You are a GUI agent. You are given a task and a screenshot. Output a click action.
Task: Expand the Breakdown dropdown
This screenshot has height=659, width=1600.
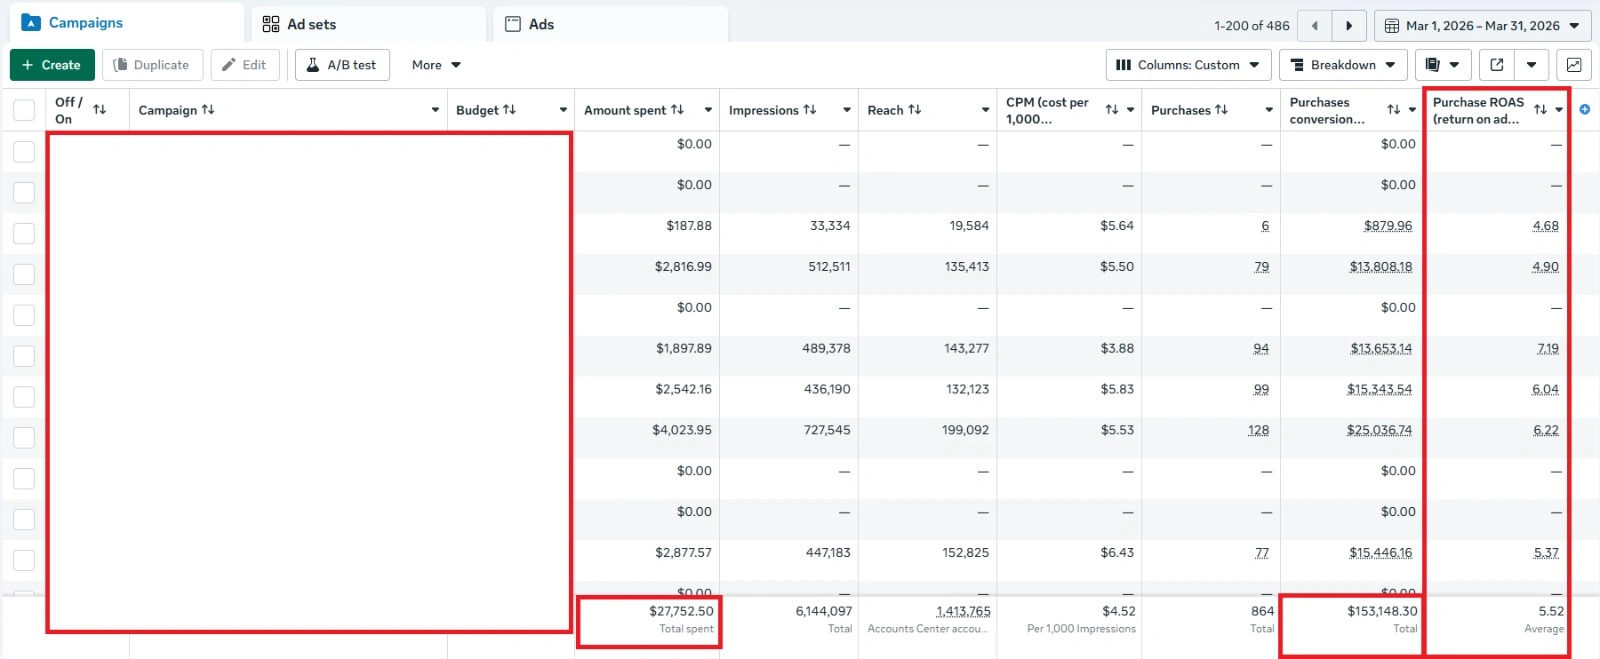(1342, 65)
